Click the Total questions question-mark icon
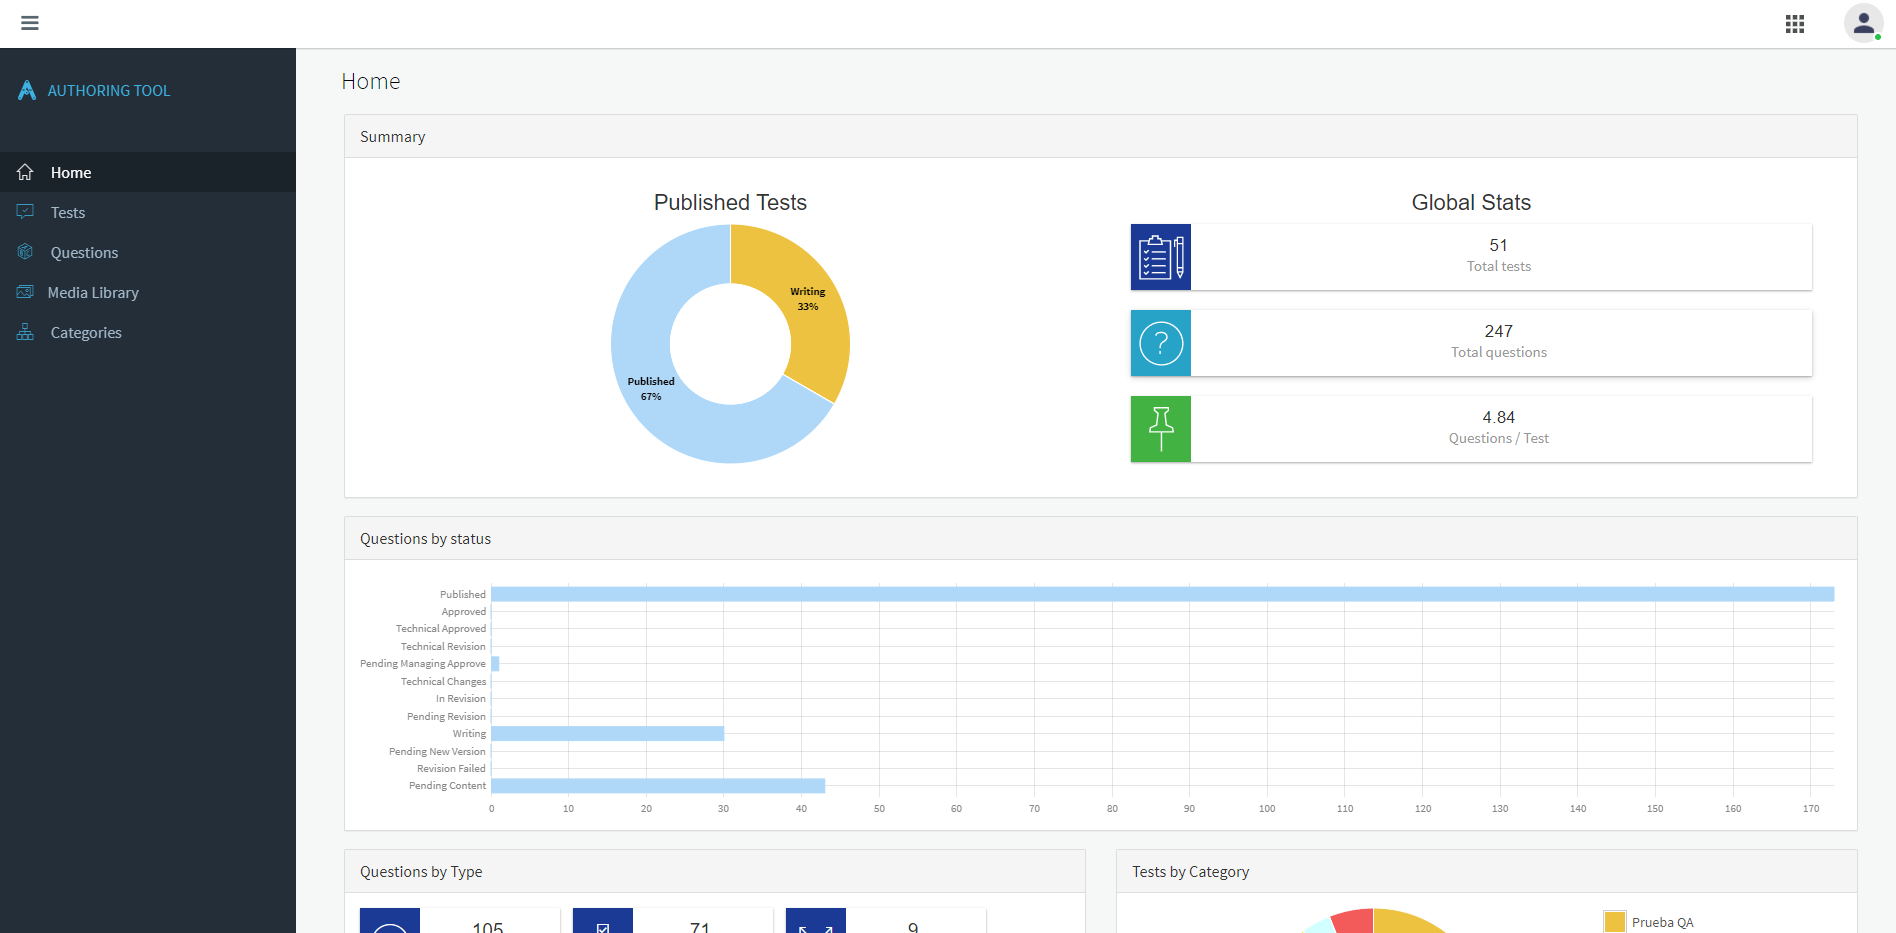Viewport: 1896px width, 933px height. point(1161,343)
